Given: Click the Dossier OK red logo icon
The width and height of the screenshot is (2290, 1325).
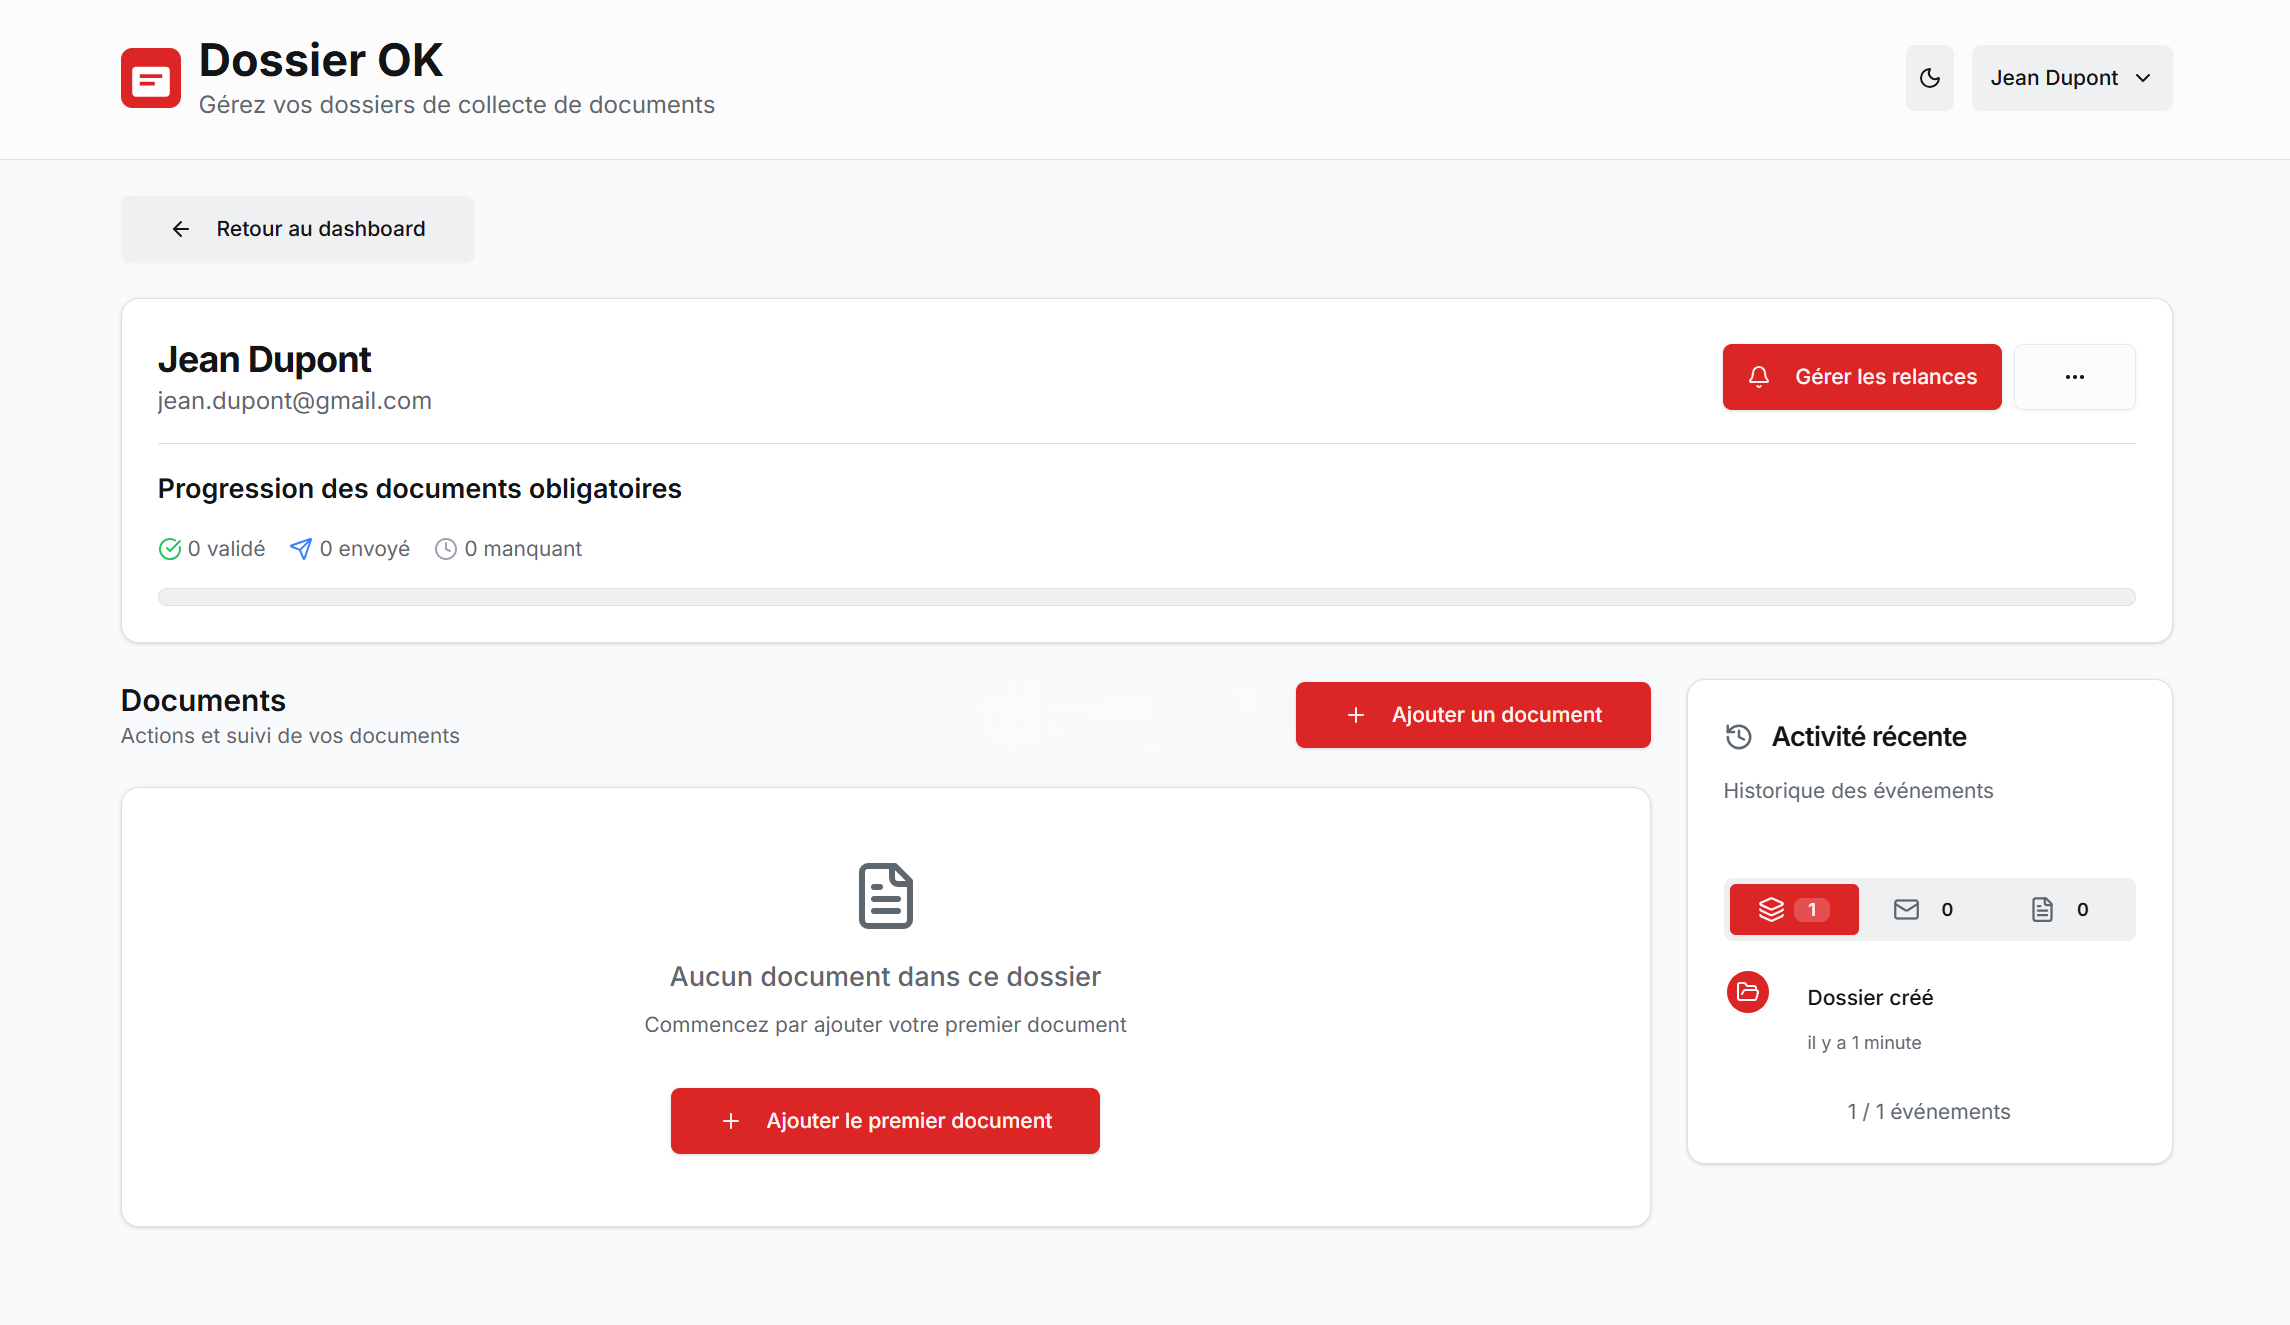Looking at the screenshot, I should point(151,78).
